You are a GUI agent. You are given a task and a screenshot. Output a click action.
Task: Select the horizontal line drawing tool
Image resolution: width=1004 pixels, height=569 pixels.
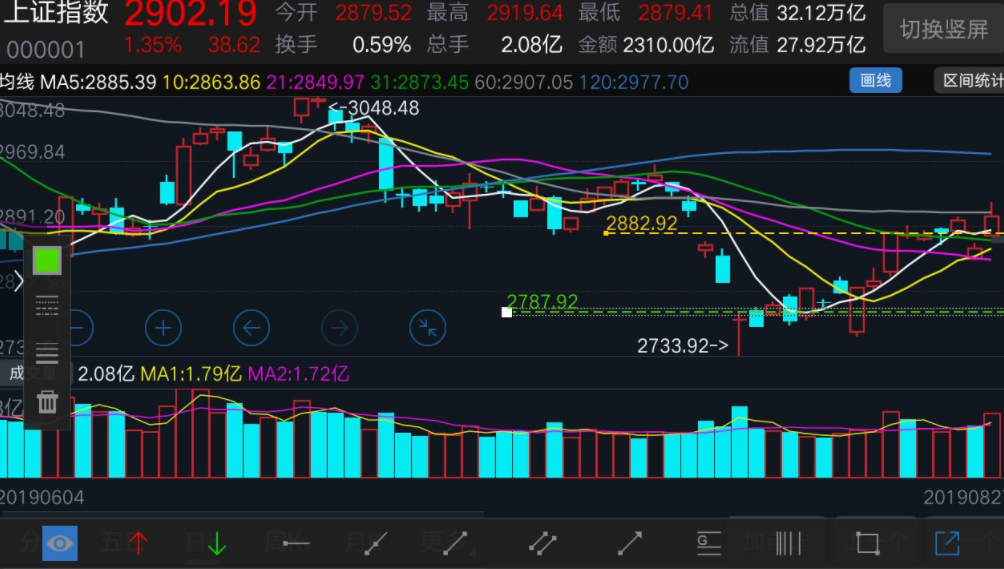point(296,543)
